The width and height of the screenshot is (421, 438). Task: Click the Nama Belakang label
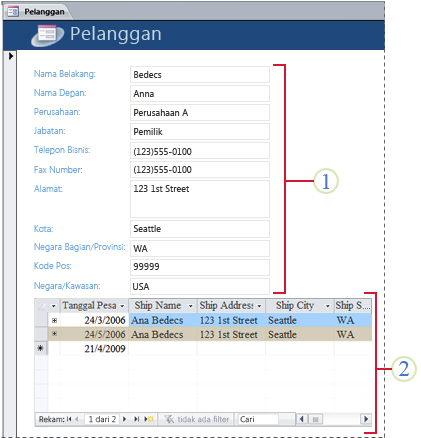pos(65,74)
